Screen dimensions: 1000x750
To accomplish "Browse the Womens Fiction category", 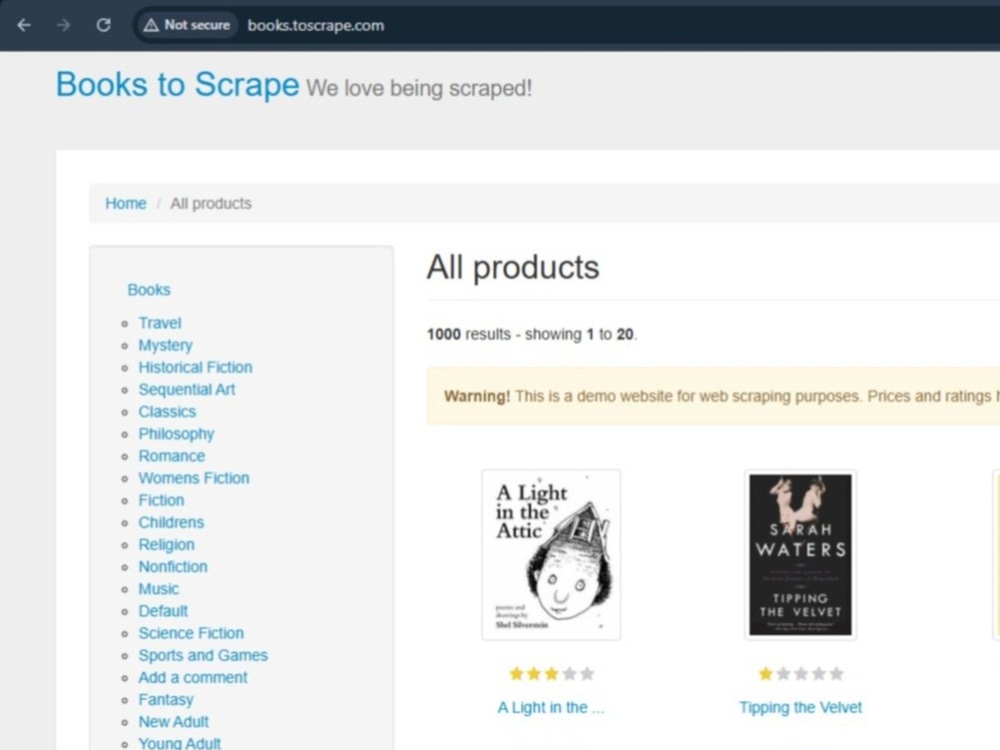I will coord(194,478).
